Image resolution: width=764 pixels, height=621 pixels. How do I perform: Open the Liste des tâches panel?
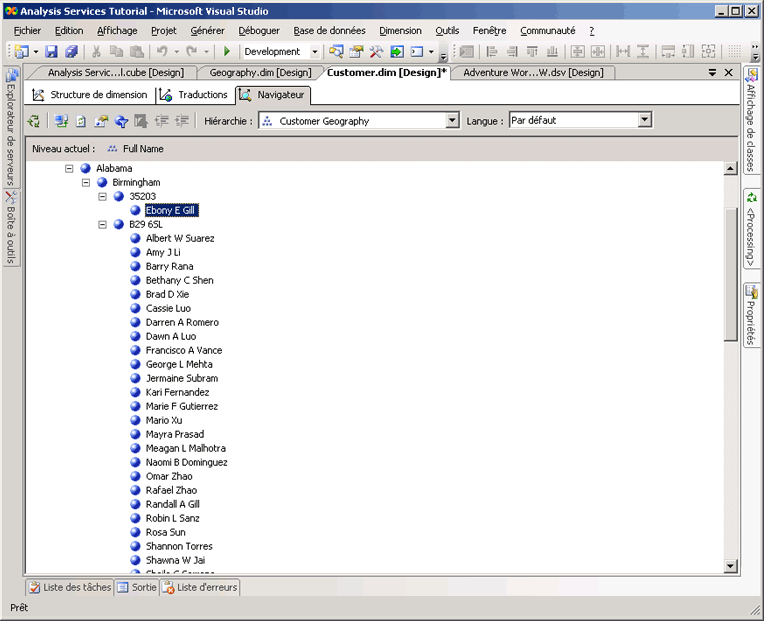click(70, 587)
